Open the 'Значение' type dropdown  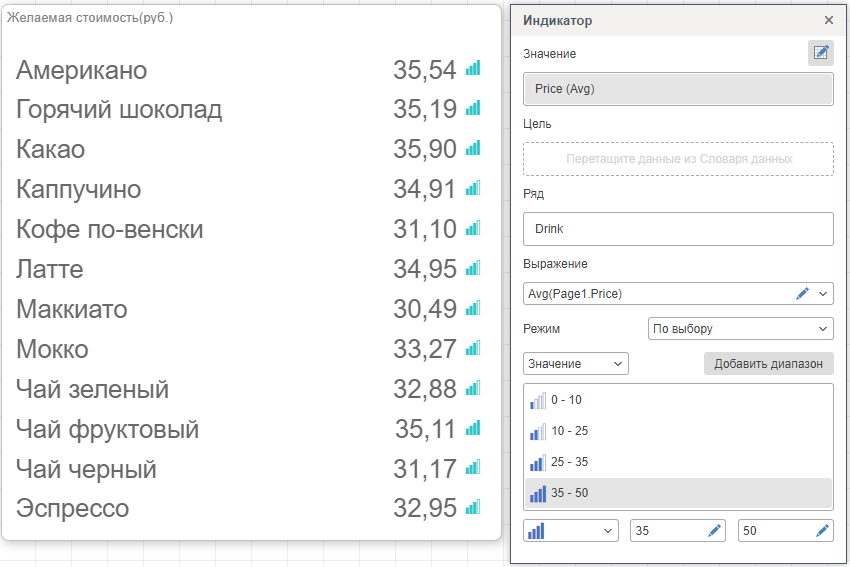[576, 364]
